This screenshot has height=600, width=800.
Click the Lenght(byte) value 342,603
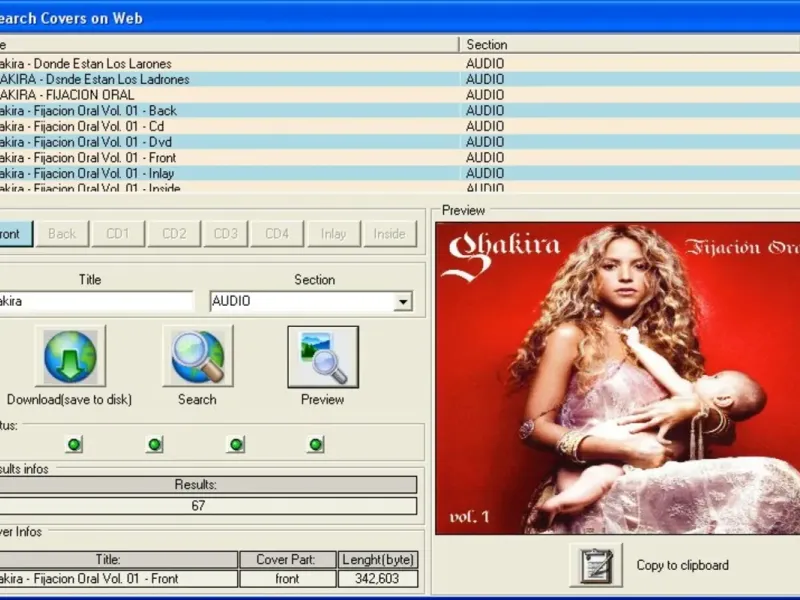[x=377, y=579]
